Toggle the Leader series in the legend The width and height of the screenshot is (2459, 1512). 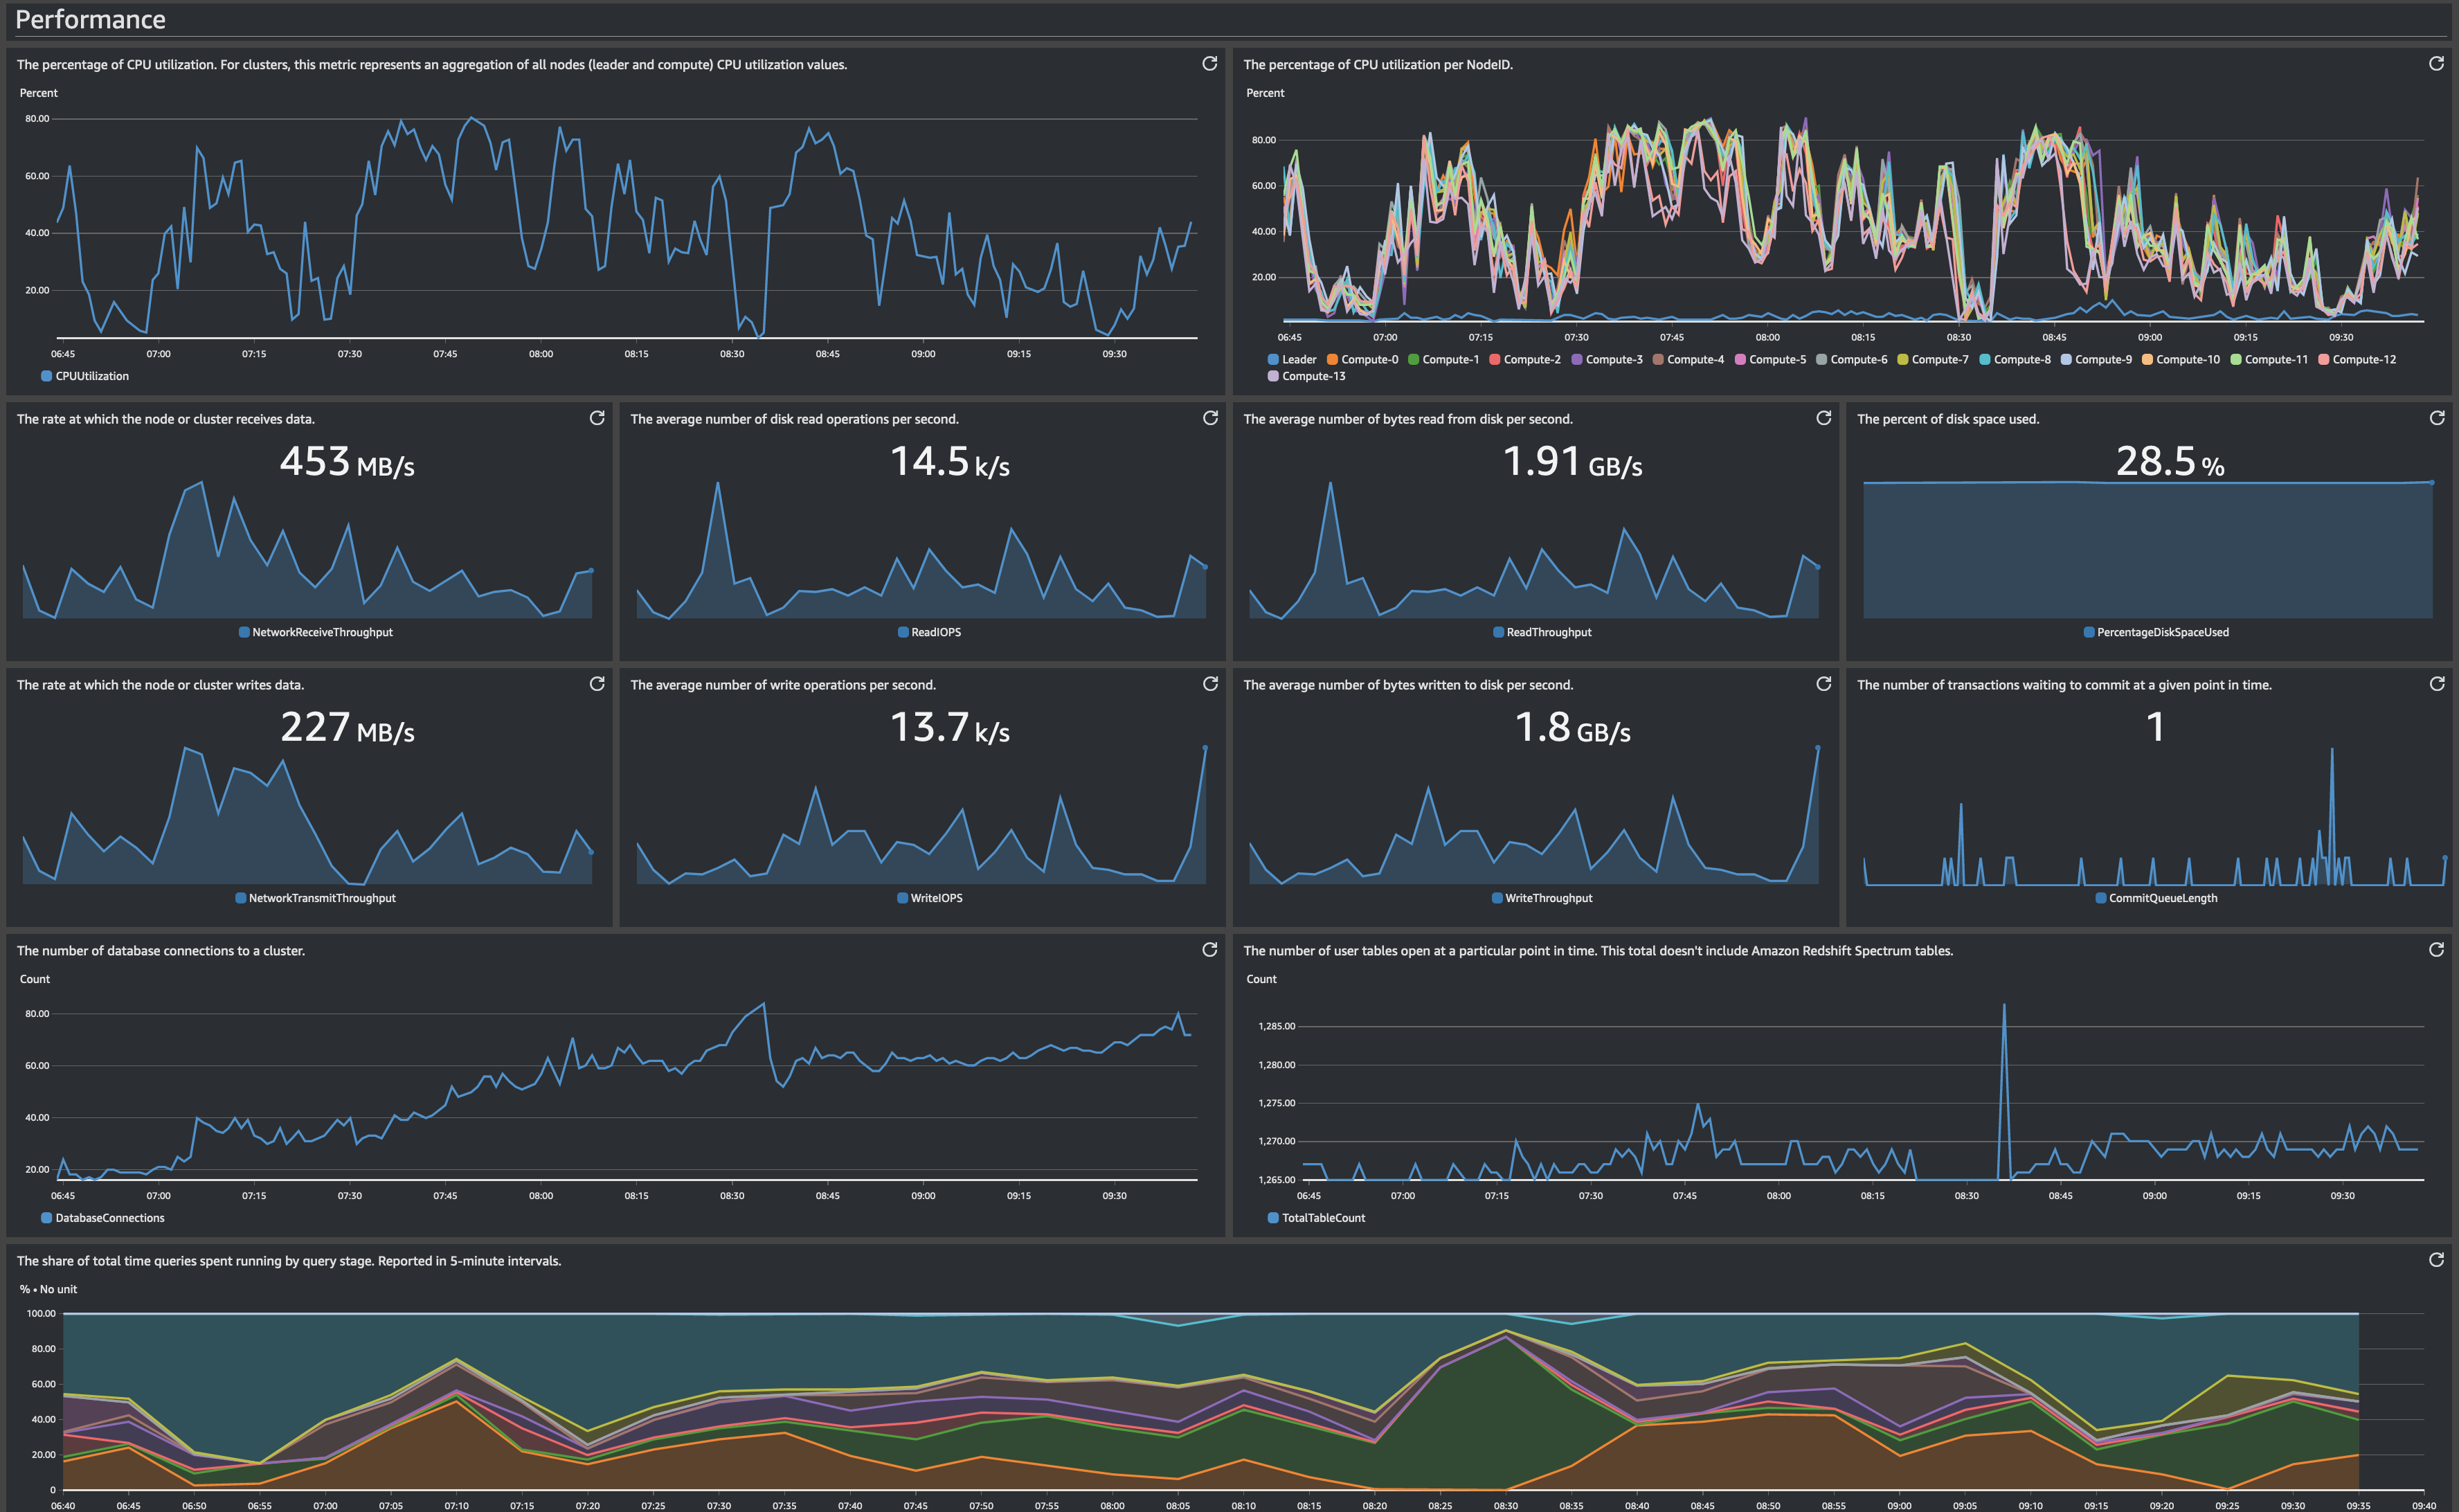pyautogui.click(x=1292, y=360)
